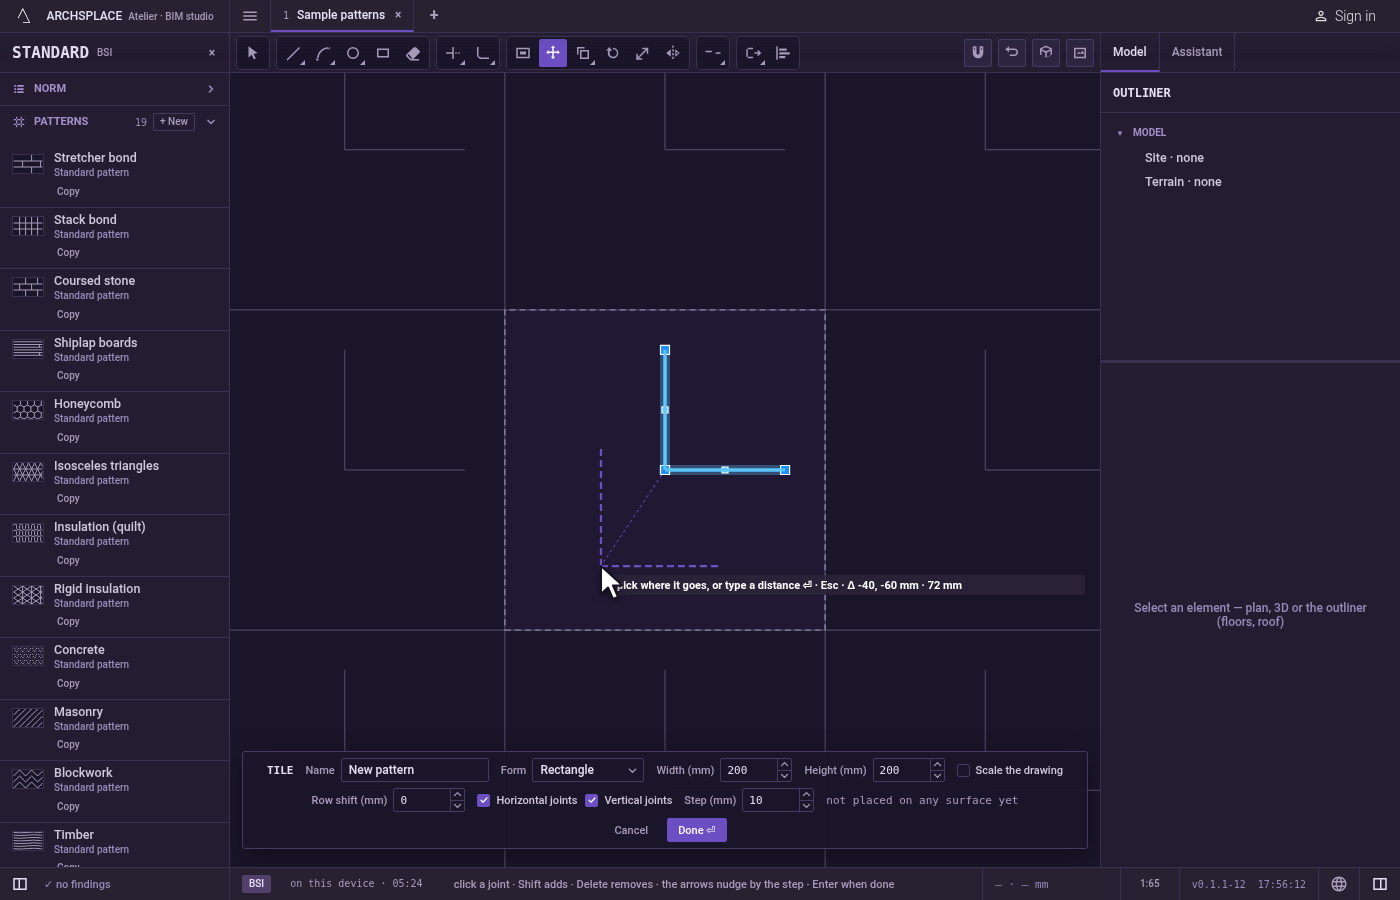
Task: Open the hamburger main menu
Action: click(x=250, y=16)
